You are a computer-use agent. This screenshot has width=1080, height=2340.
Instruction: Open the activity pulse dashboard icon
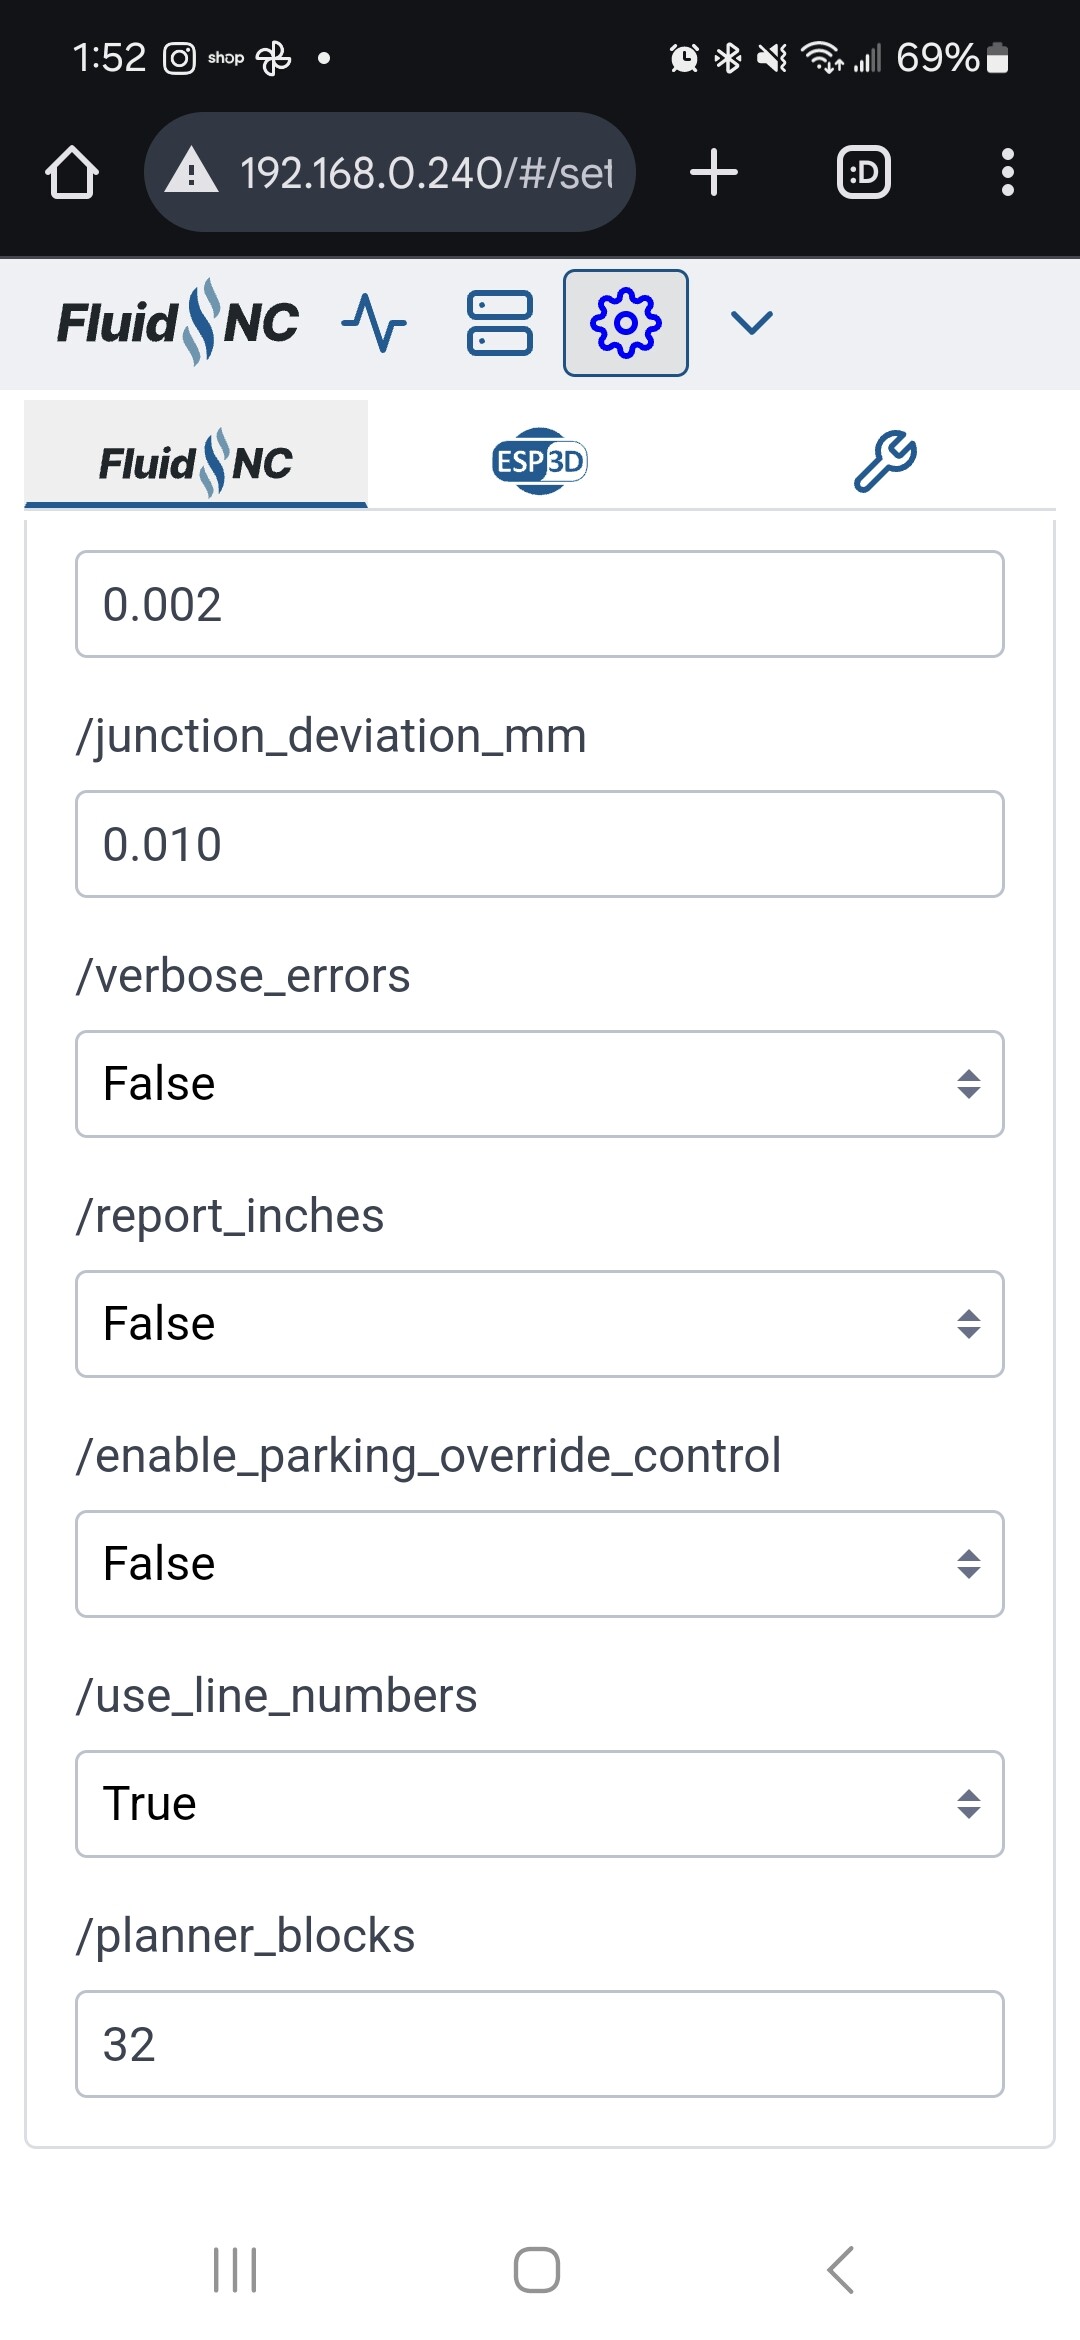coord(374,323)
